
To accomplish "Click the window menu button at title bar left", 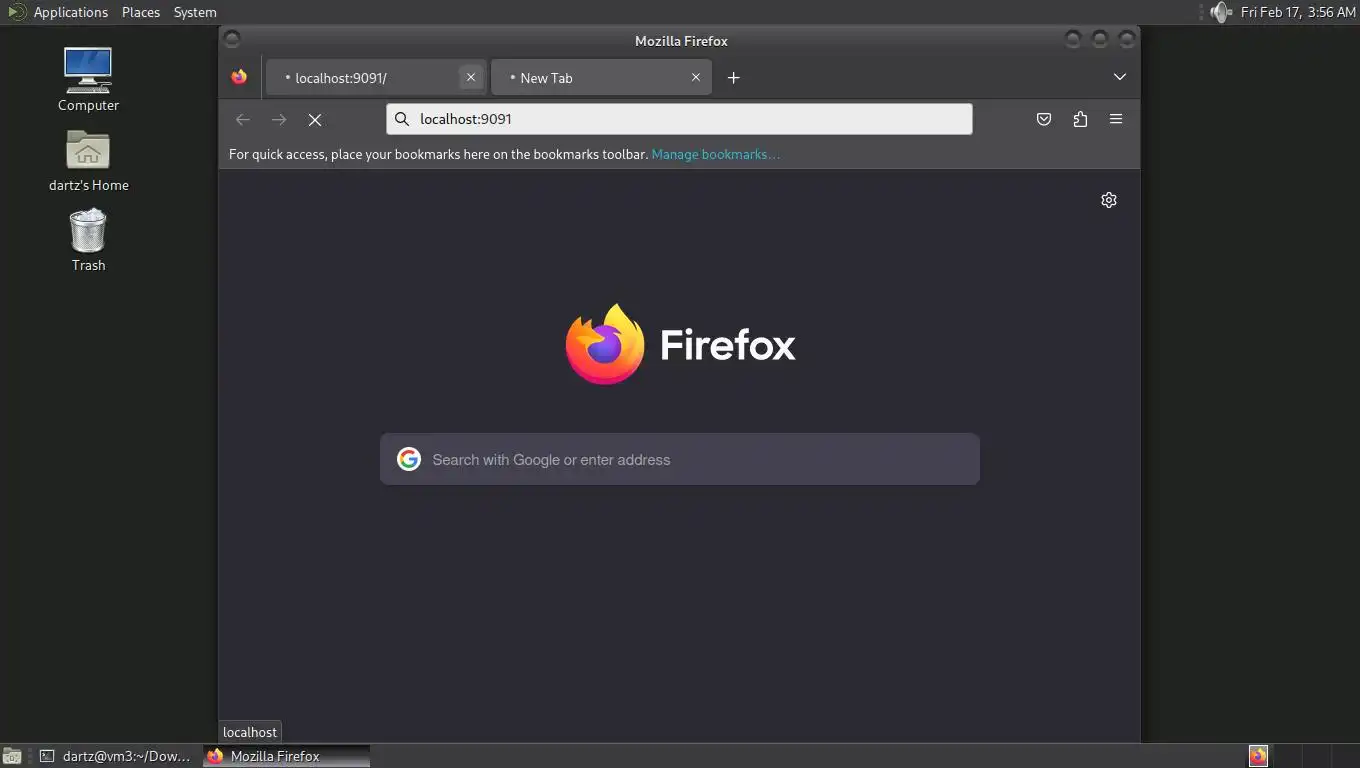I will point(232,40).
